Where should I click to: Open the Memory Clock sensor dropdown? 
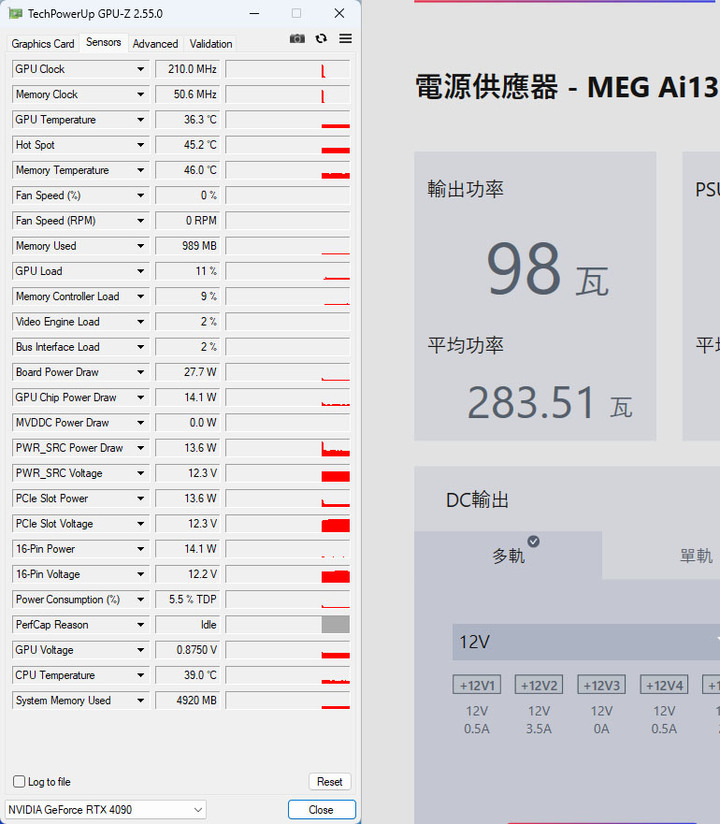(141, 94)
